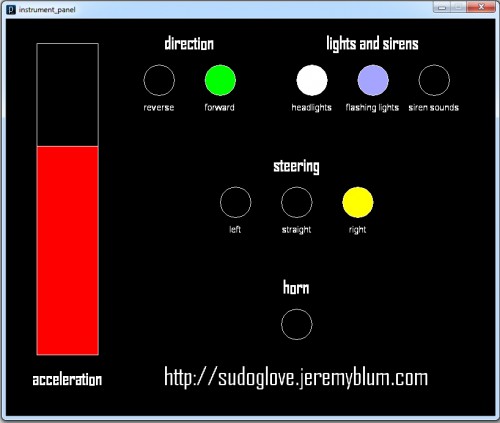
Task: Click the instrument_panel window title
Action: coord(47,10)
